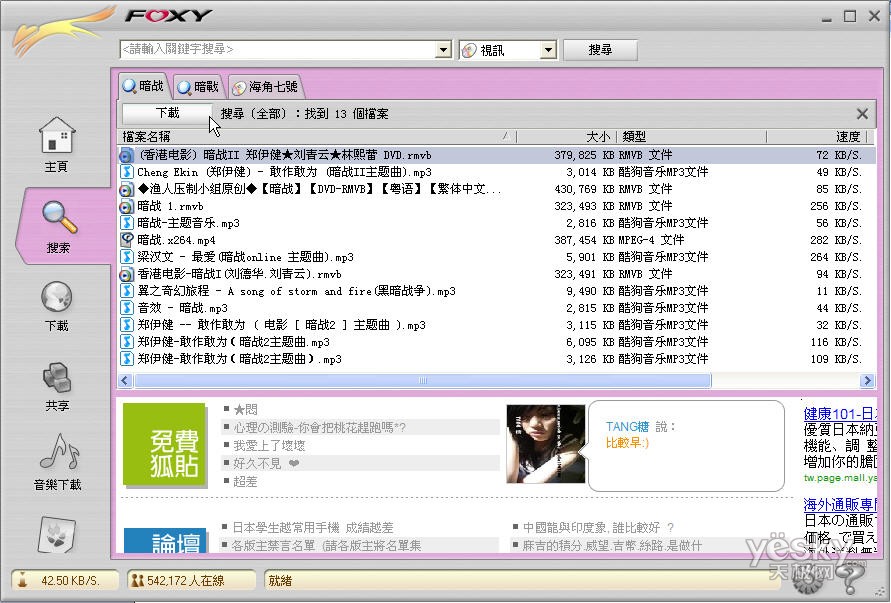The width and height of the screenshot is (891, 603).
Task: Open the ★問 post link
Action: [x=245, y=409]
